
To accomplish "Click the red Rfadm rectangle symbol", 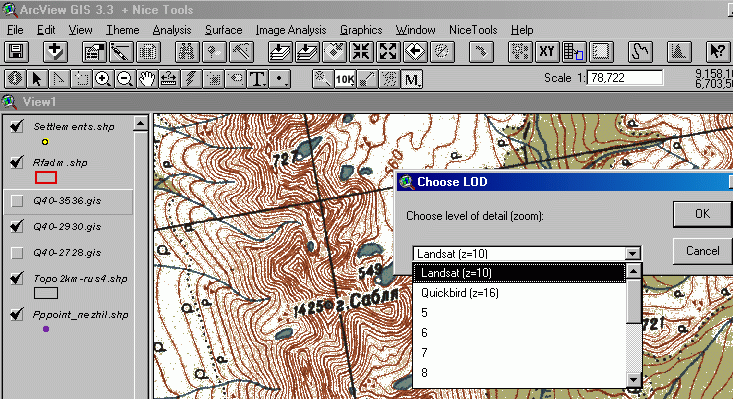I will tap(46, 178).
